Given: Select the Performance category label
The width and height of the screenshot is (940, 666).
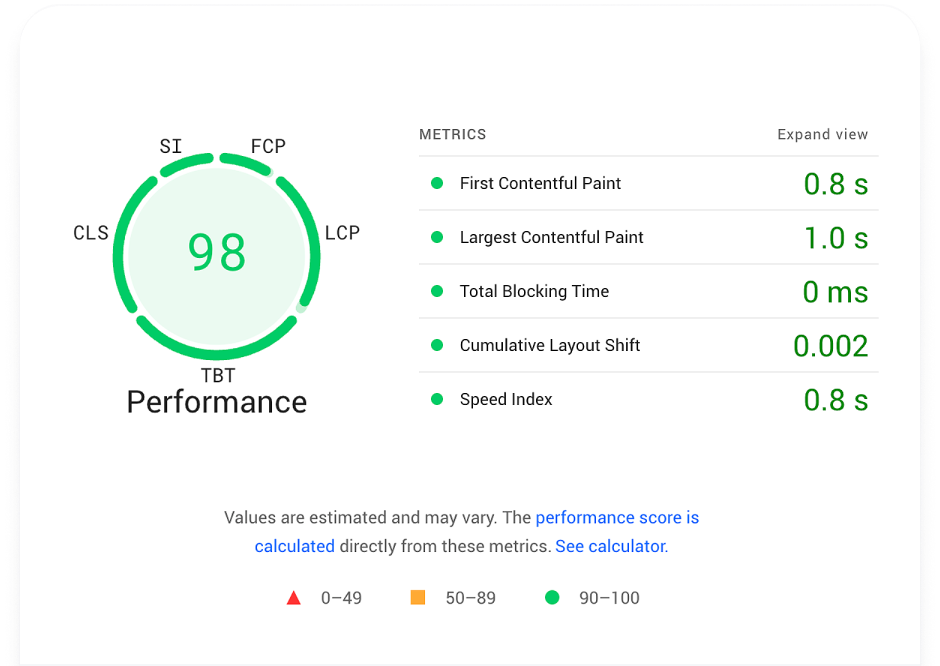Looking at the screenshot, I should [216, 401].
